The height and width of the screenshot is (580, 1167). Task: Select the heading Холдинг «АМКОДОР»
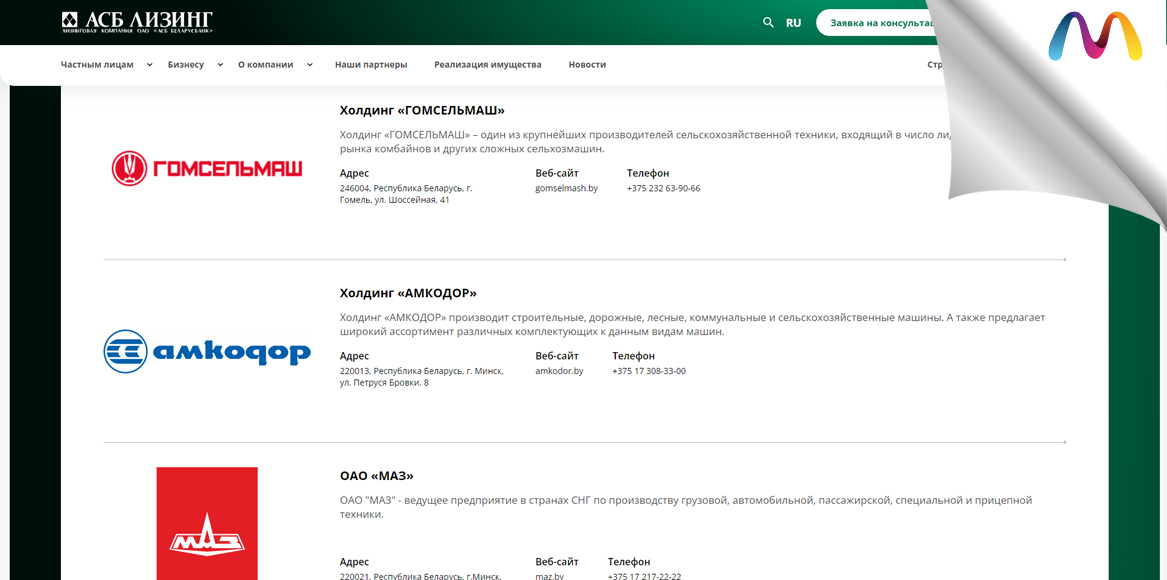[x=408, y=293]
